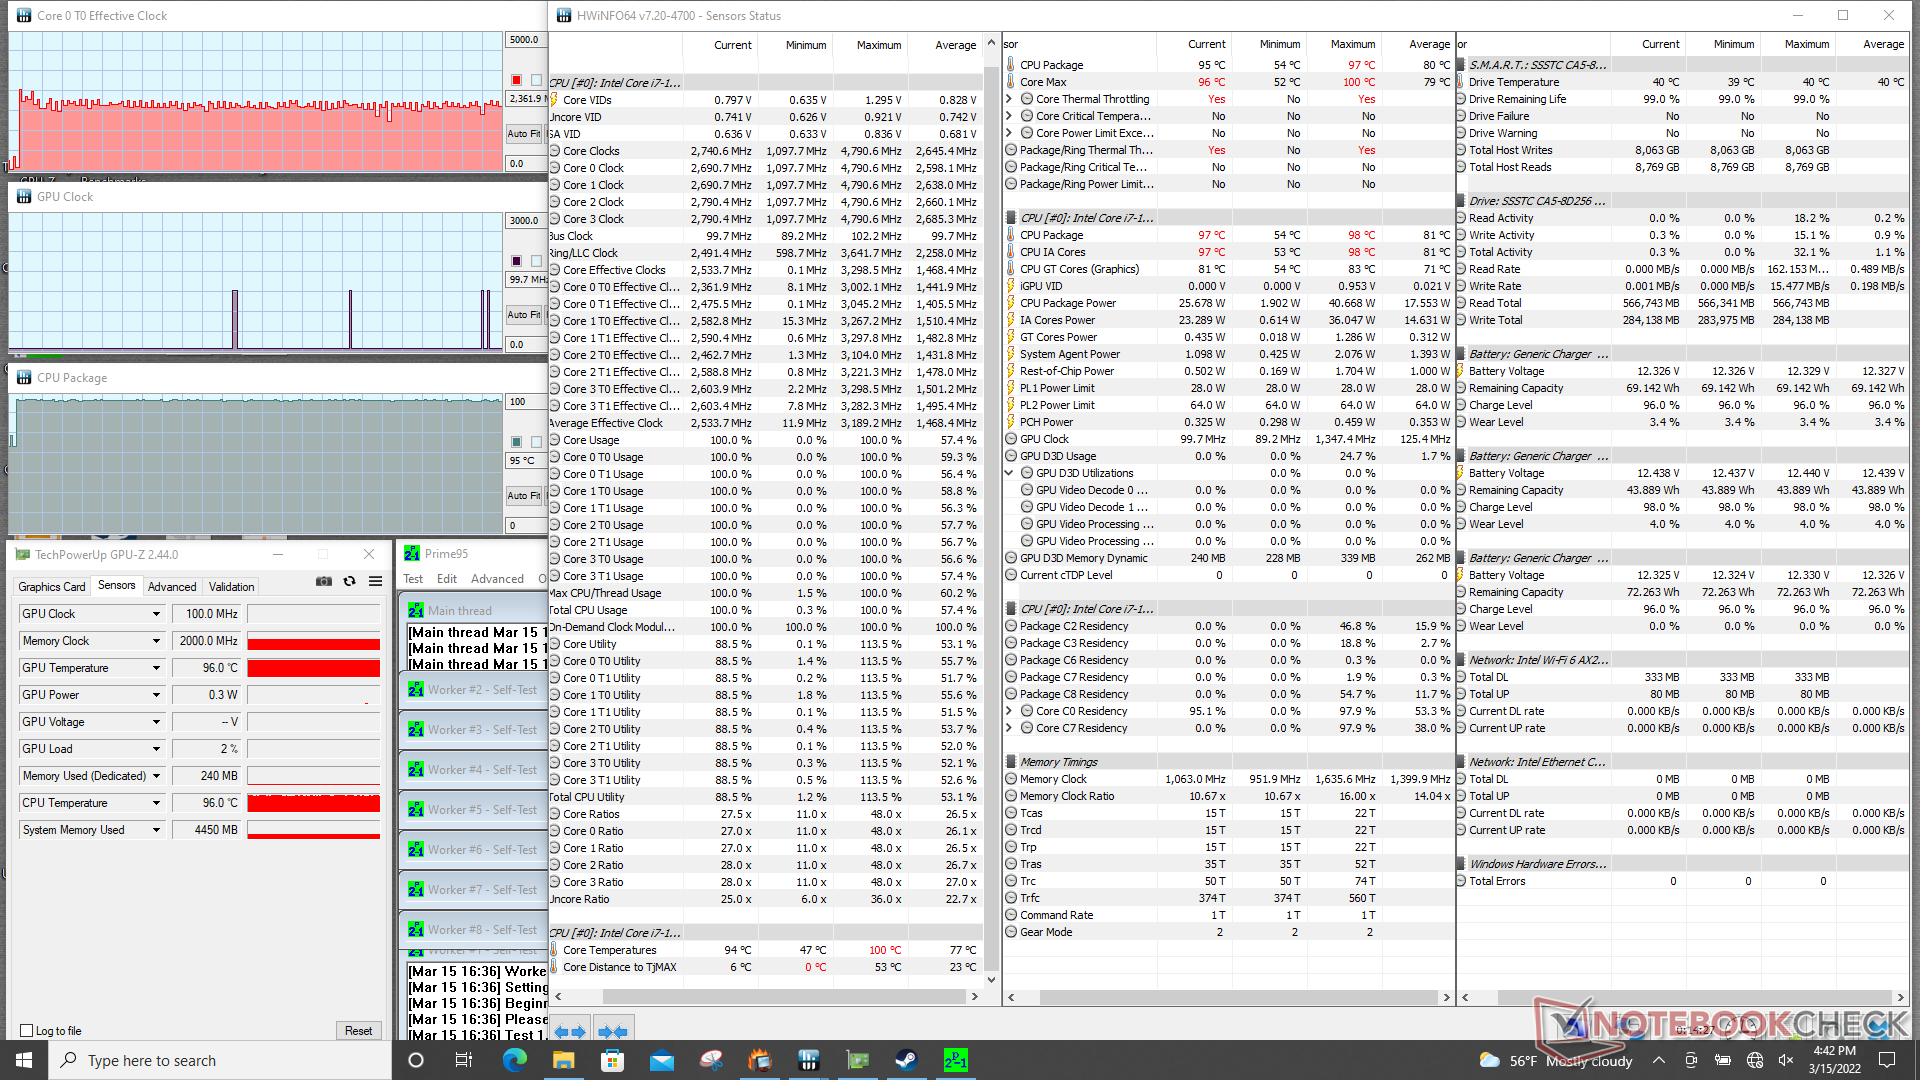Viewport: 1920px width, 1080px height.
Task: Open the Memory Clock sensor dropdown
Action: 156,641
